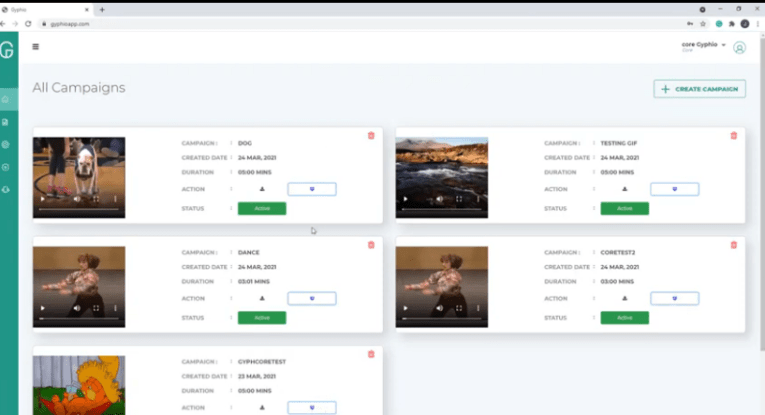Viewport: 765px width, 415px height.
Task: Click the CORETEST2 shield action button
Action: (x=675, y=298)
